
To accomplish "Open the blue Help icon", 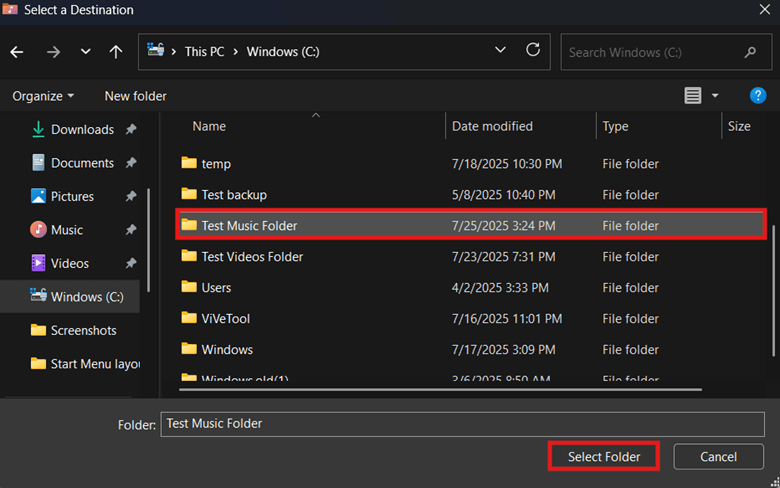I will (x=758, y=96).
